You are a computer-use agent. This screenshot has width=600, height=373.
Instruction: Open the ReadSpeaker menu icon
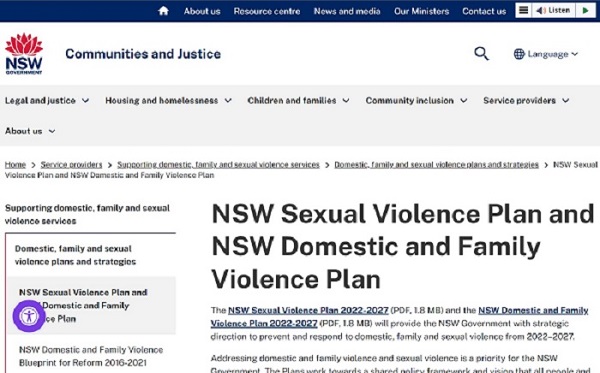[523, 10]
